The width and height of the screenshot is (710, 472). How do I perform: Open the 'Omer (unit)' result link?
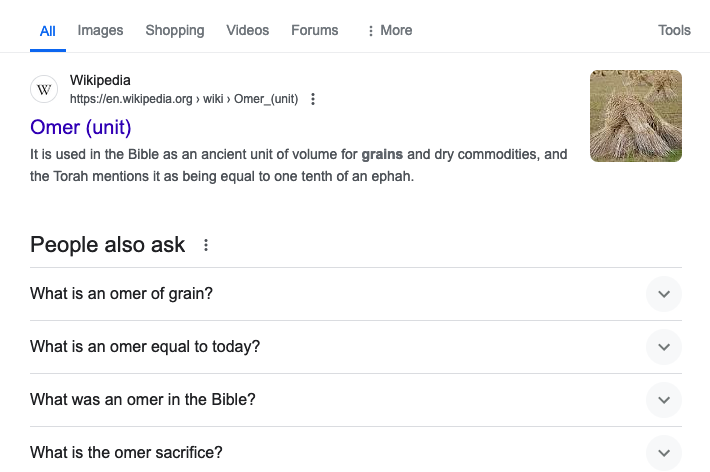click(x=81, y=127)
